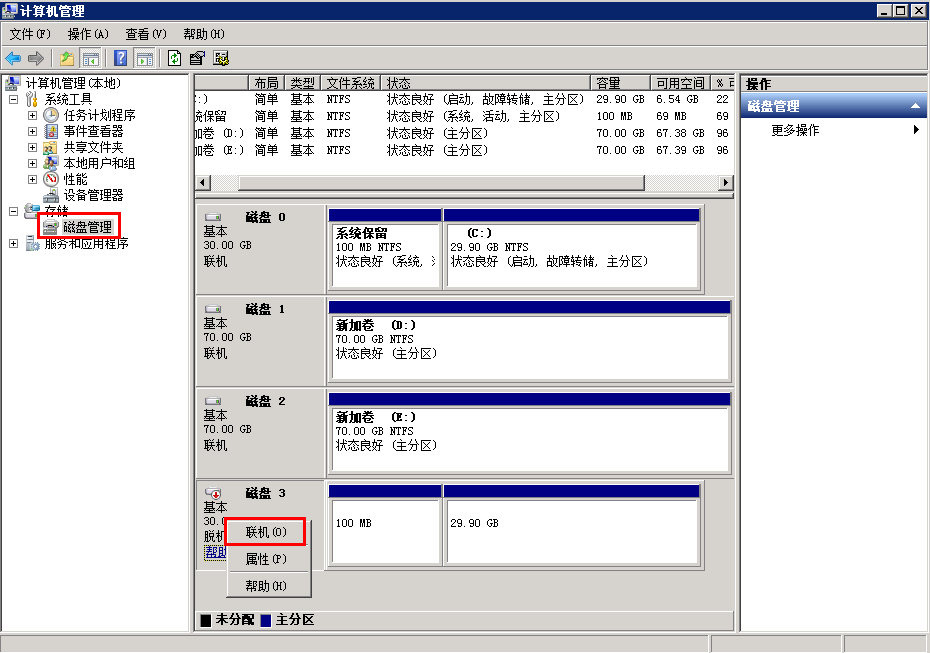Image resolution: width=930 pixels, height=653 pixels.
Task: Select 设备管理器 in the tree
Action: pos(93,195)
